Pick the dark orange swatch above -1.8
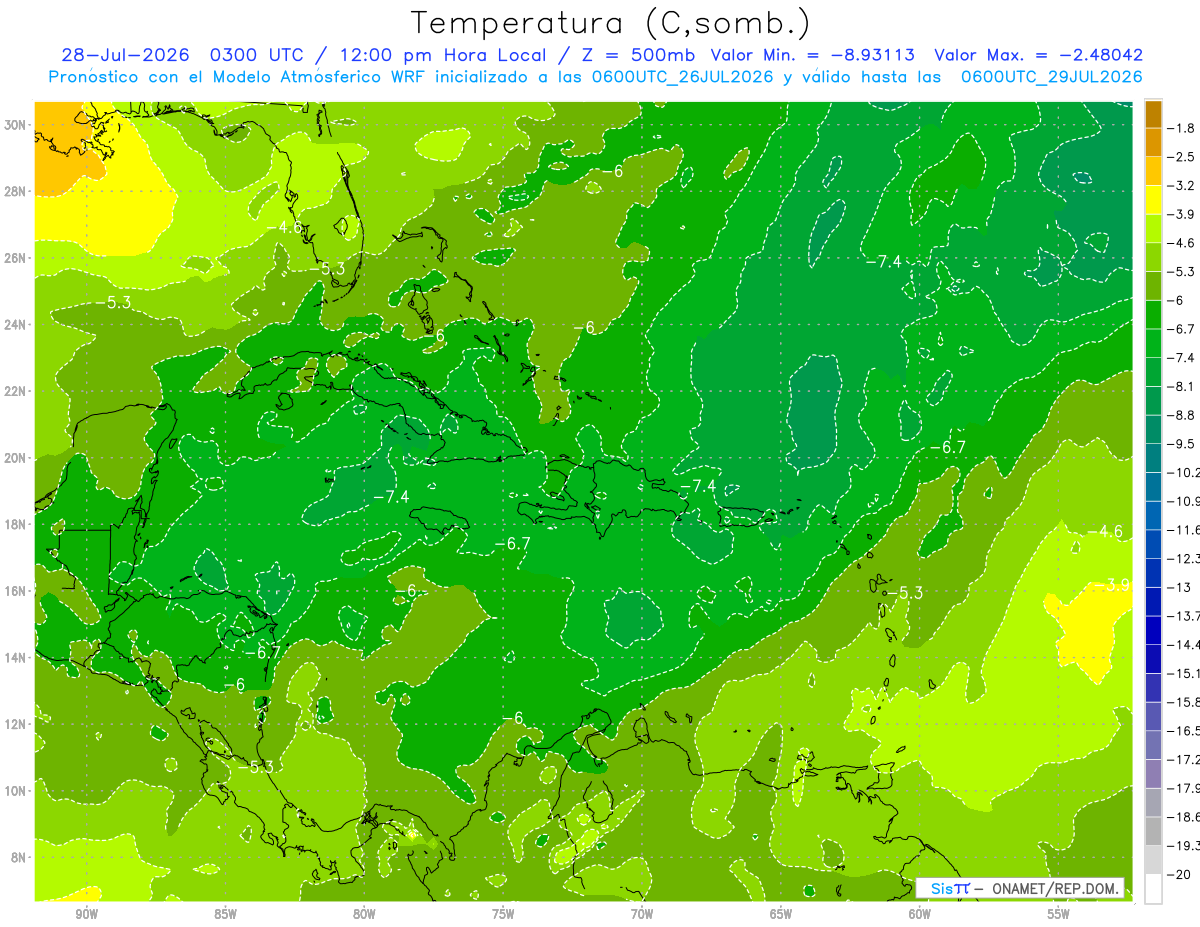 [1153, 113]
